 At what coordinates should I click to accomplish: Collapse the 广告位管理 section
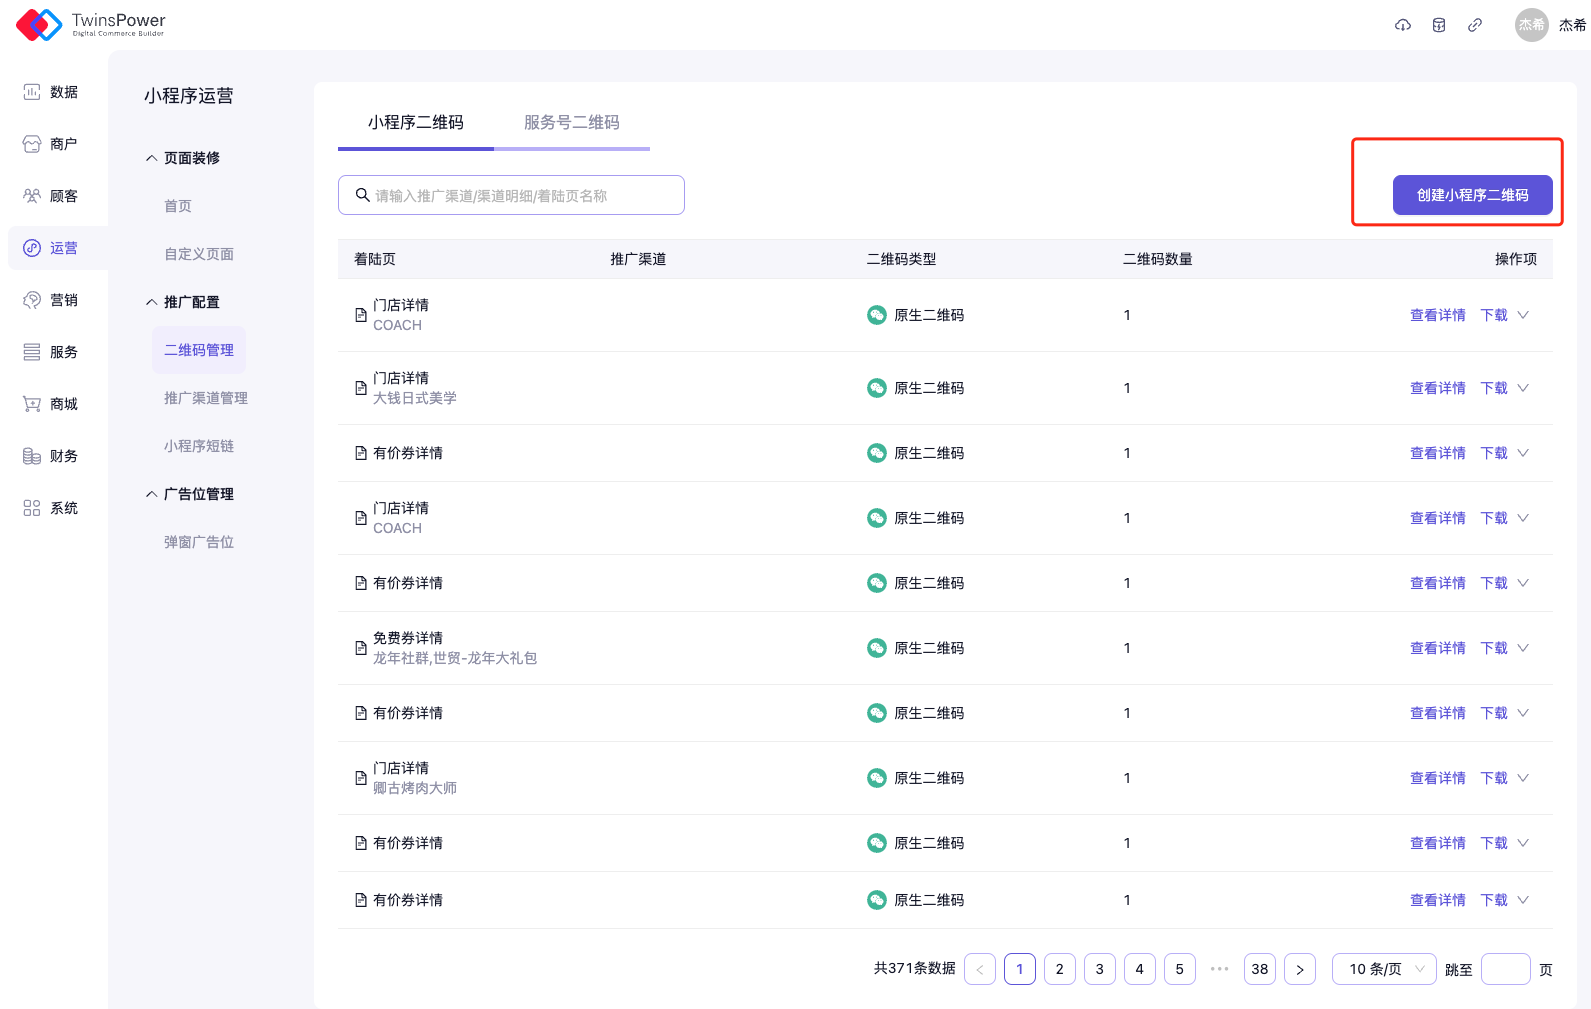[x=152, y=494]
